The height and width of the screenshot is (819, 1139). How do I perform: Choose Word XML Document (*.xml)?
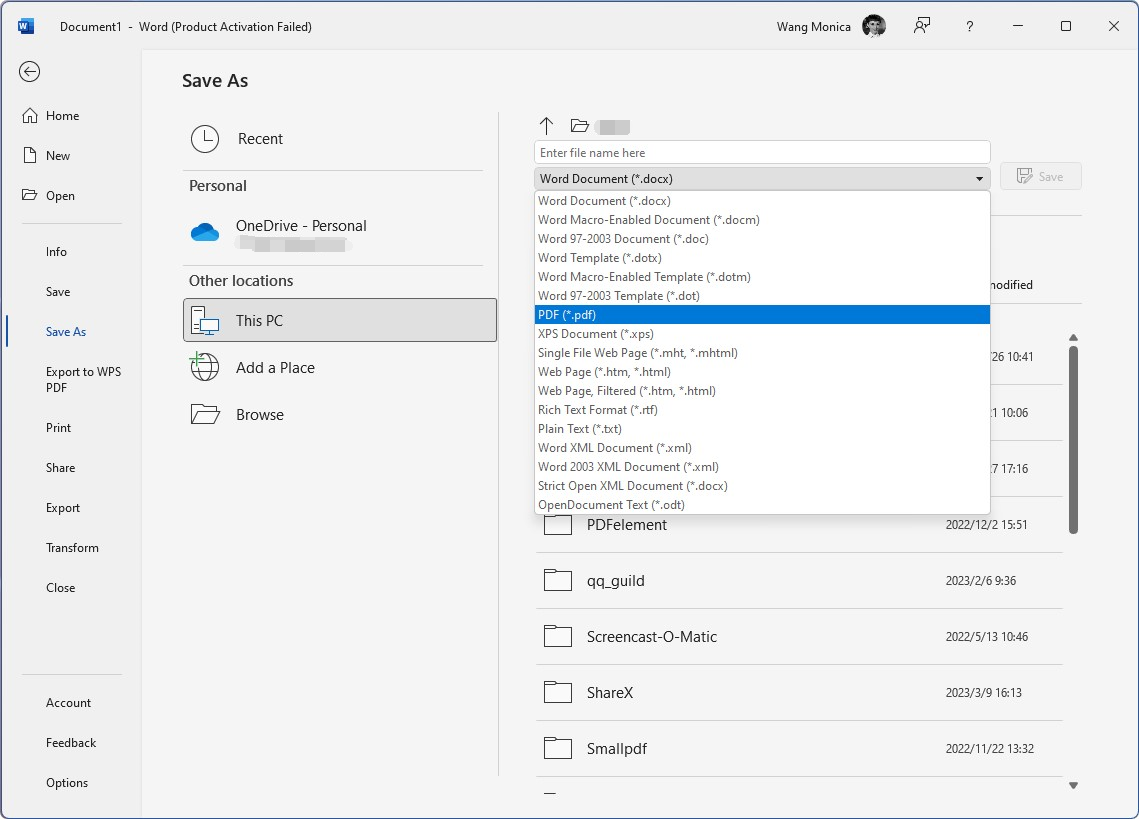(x=762, y=448)
